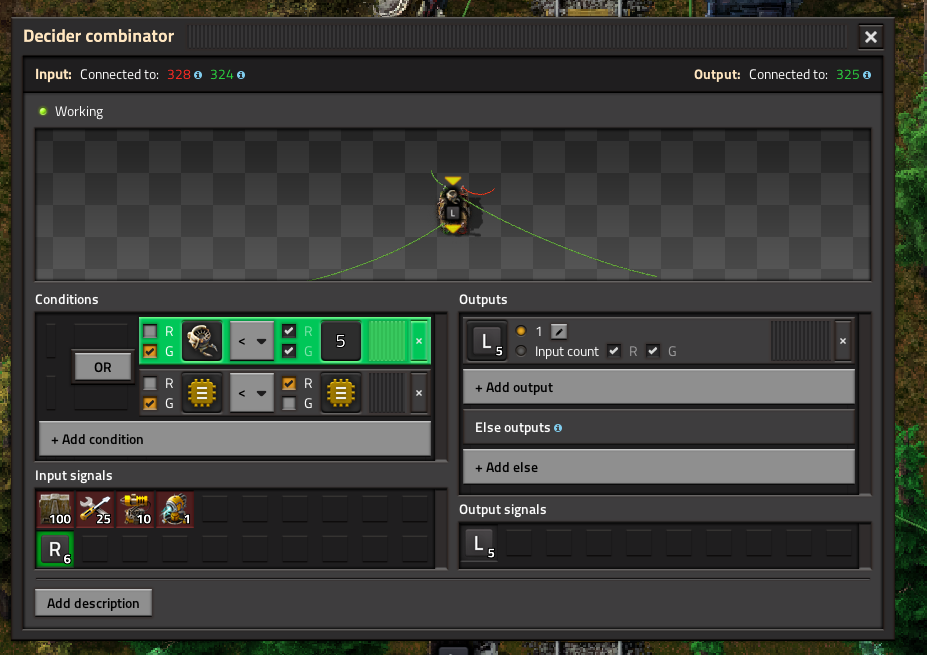Toggle red wire checkbox beside constant 5
Screen dimensions: 927x655
click(289, 331)
